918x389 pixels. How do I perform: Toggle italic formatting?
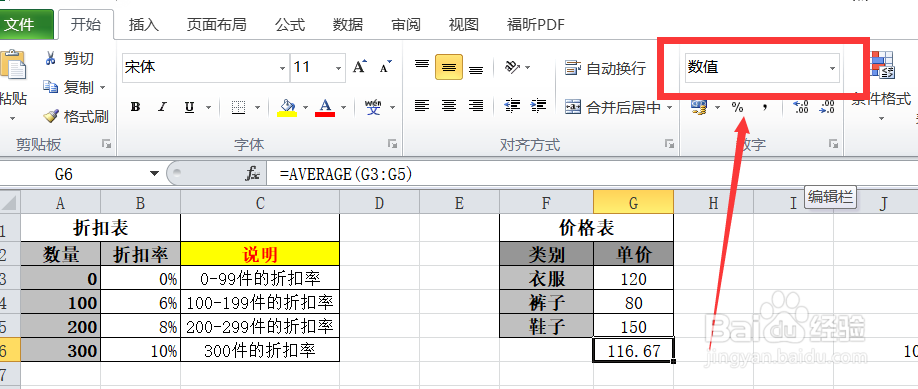[163, 107]
